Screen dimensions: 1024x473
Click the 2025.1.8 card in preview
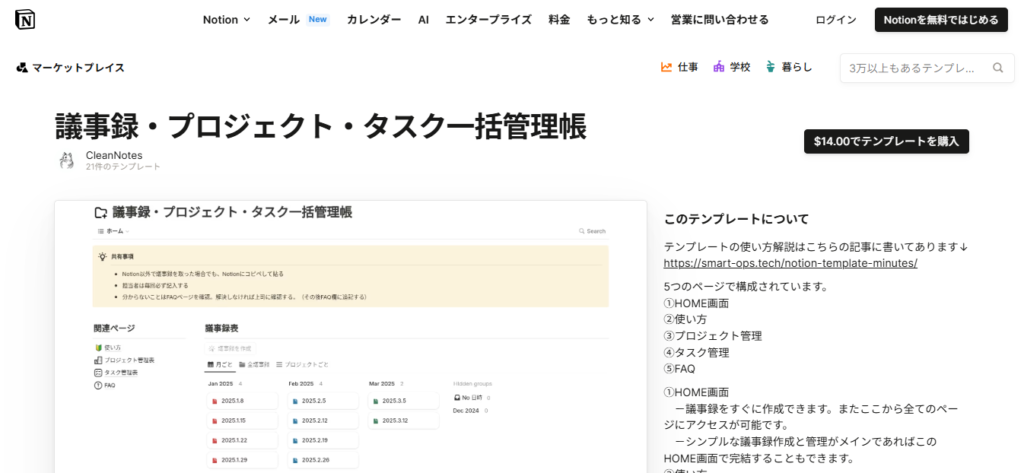(x=242, y=400)
